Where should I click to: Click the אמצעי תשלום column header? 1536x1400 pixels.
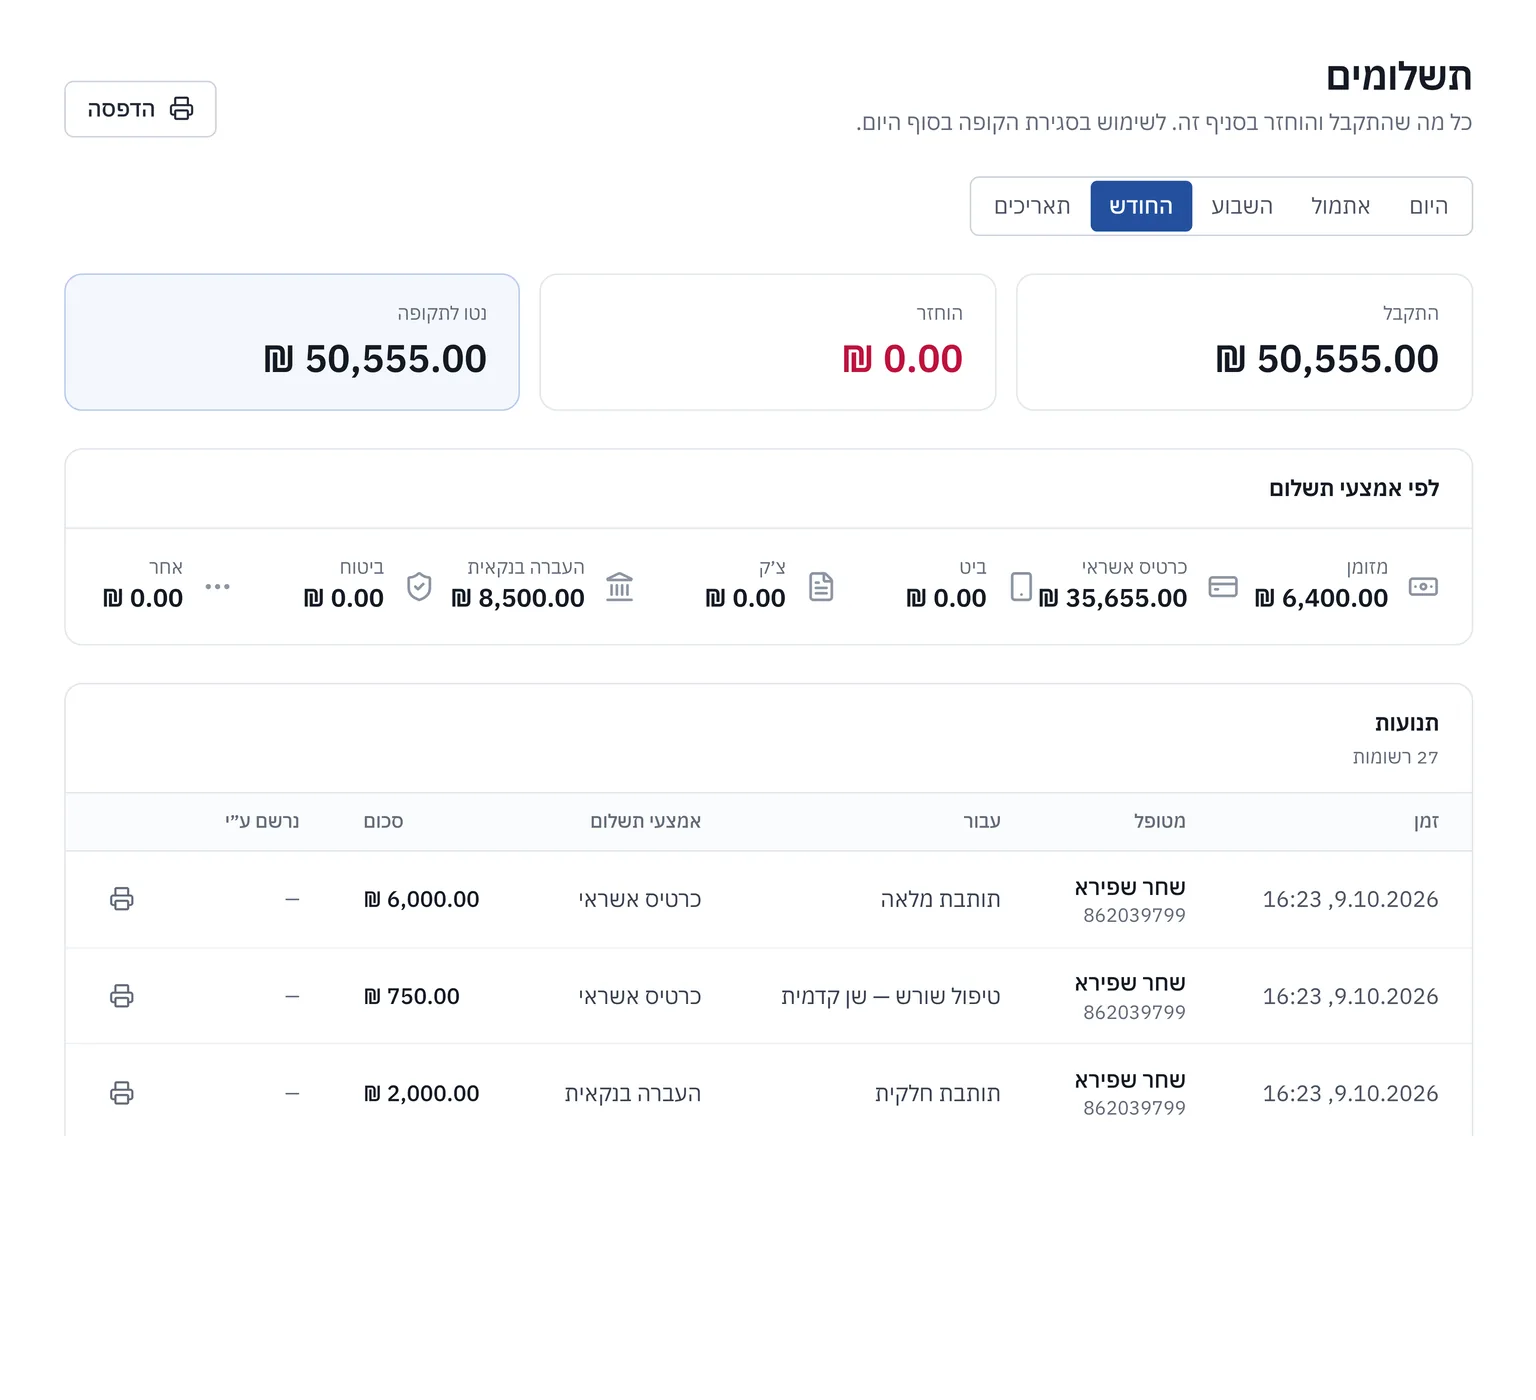click(x=646, y=821)
